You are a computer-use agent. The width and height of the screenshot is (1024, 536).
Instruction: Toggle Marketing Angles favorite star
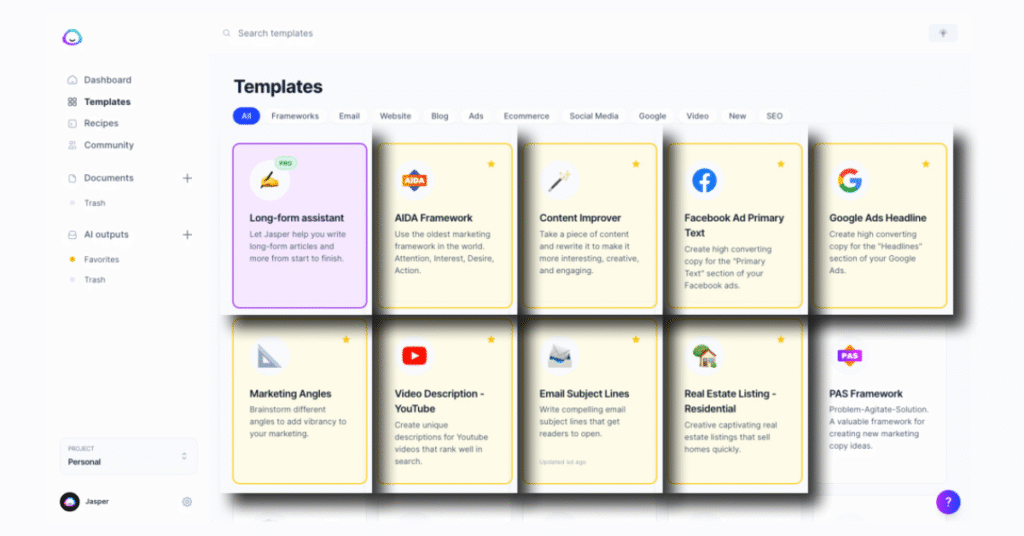pyautogui.click(x=346, y=339)
